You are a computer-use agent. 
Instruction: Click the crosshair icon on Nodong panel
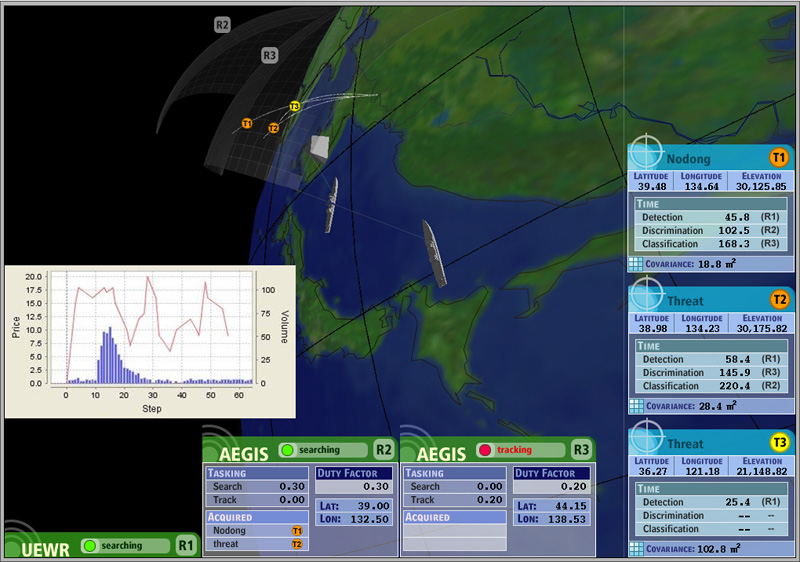click(x=645, y=151)
